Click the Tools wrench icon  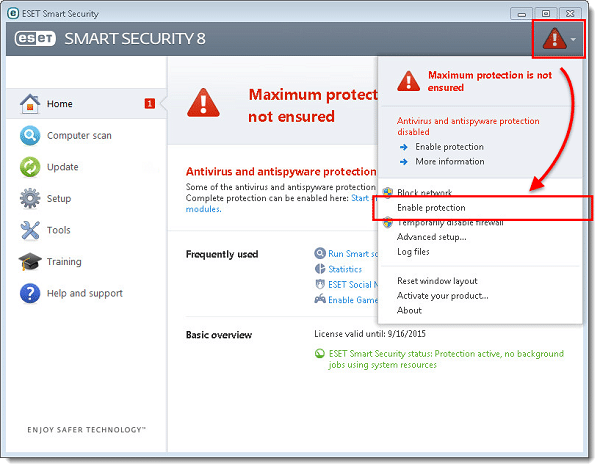pyautogui.click(x=30, y=230)
